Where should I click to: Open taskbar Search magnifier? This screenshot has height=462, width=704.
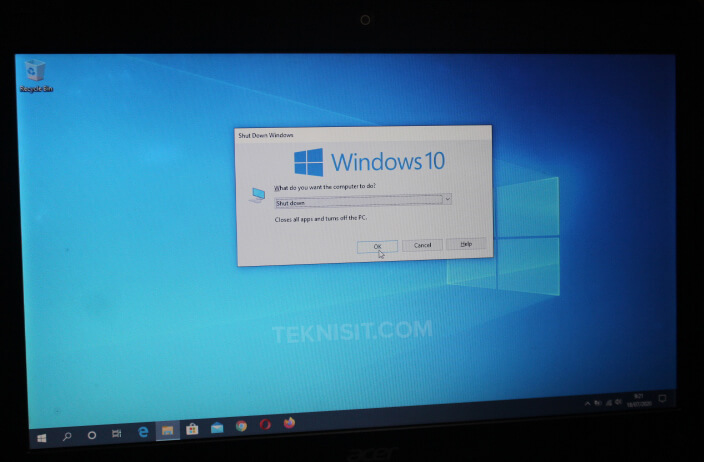[x=67, y=436]
